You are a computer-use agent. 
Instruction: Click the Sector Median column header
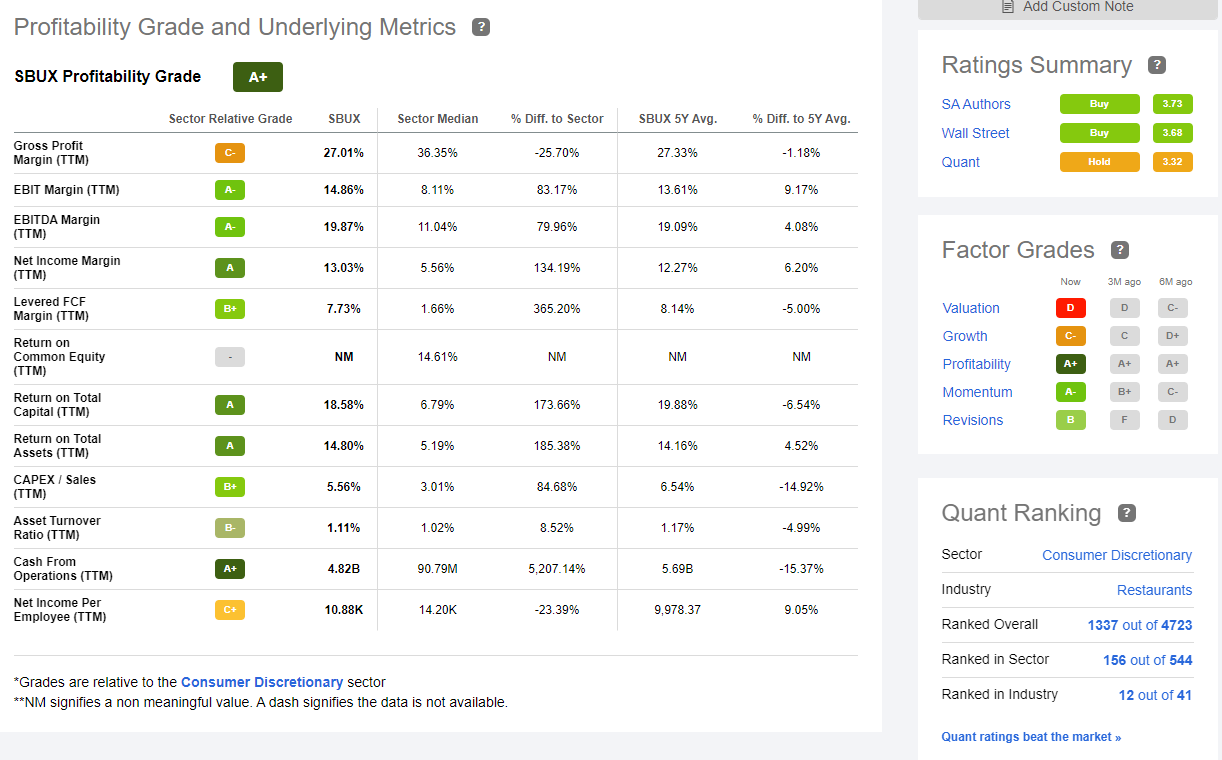coord(438,119)
